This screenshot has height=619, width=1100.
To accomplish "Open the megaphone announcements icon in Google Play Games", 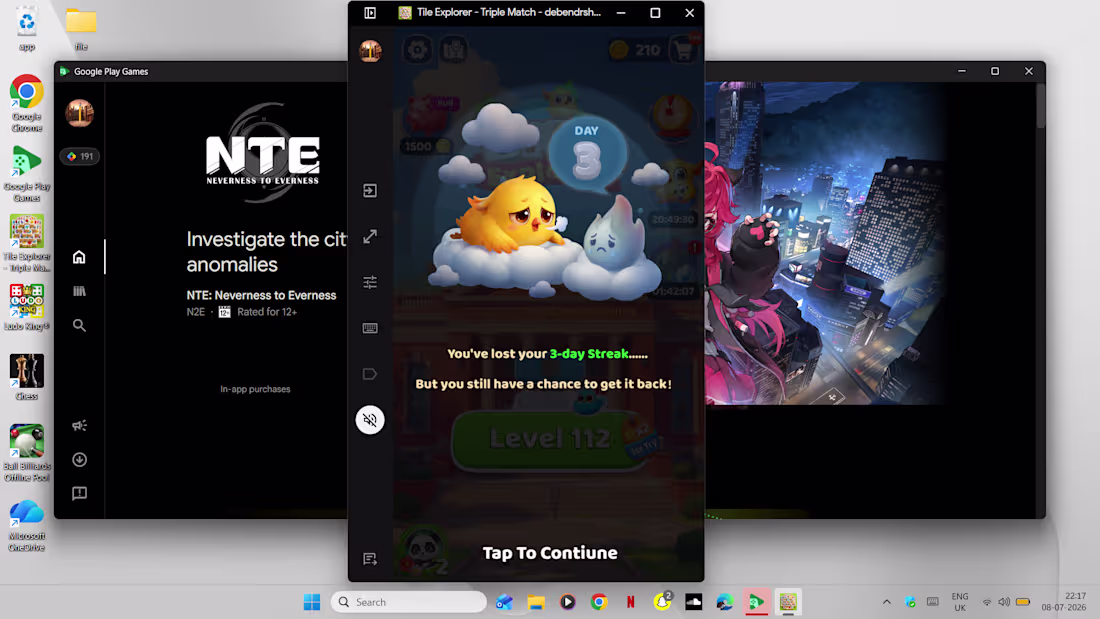I will (79, 425).
